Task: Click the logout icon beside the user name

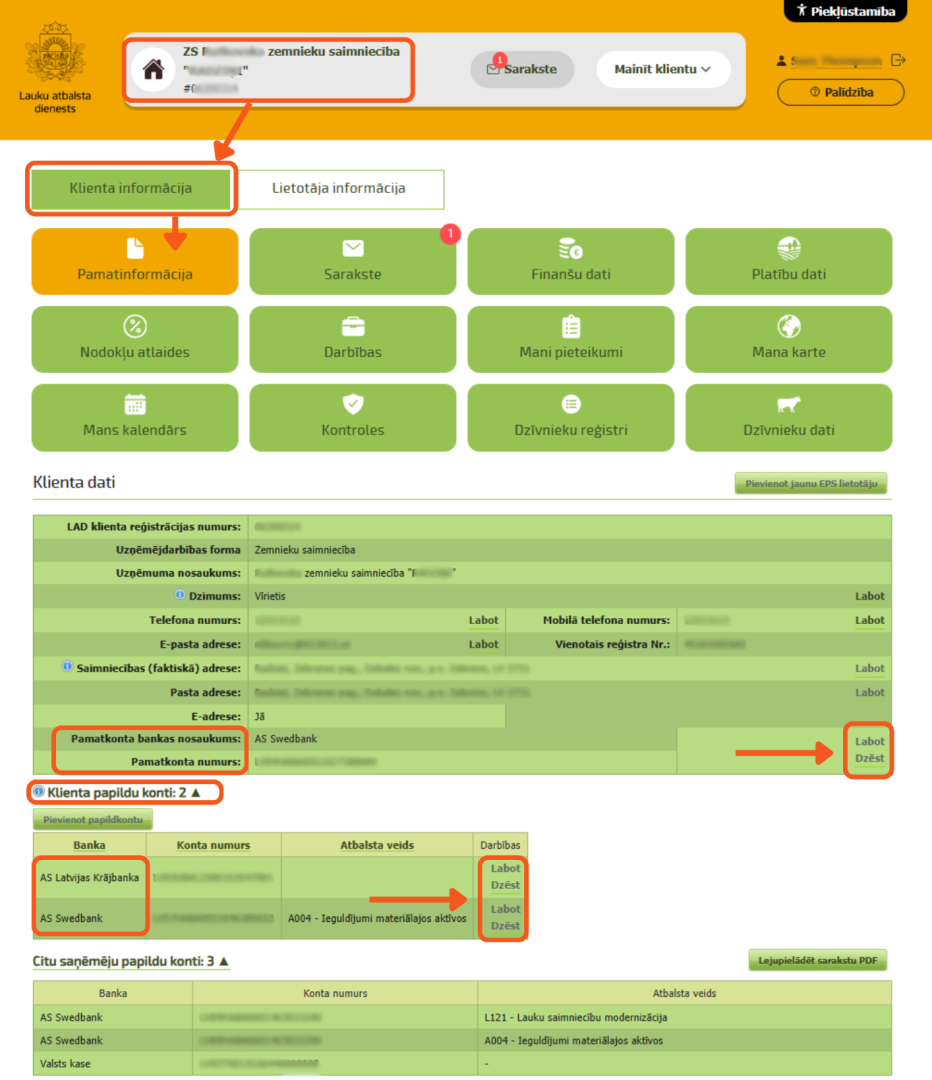Action: 898,60
